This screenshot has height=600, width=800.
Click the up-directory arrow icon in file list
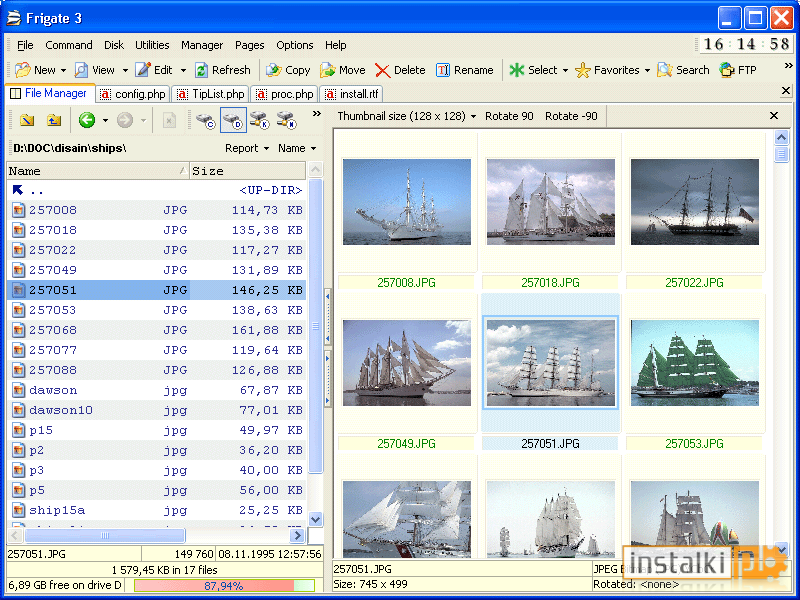[18, 190]
